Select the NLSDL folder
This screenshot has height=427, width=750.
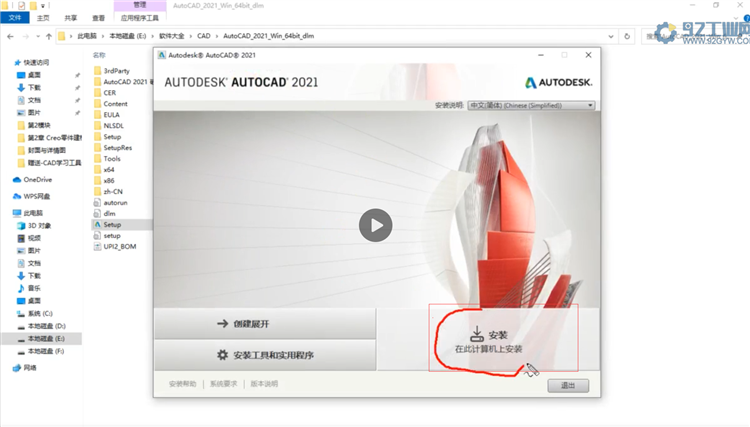pyautogui.click(x=114, y=126)
